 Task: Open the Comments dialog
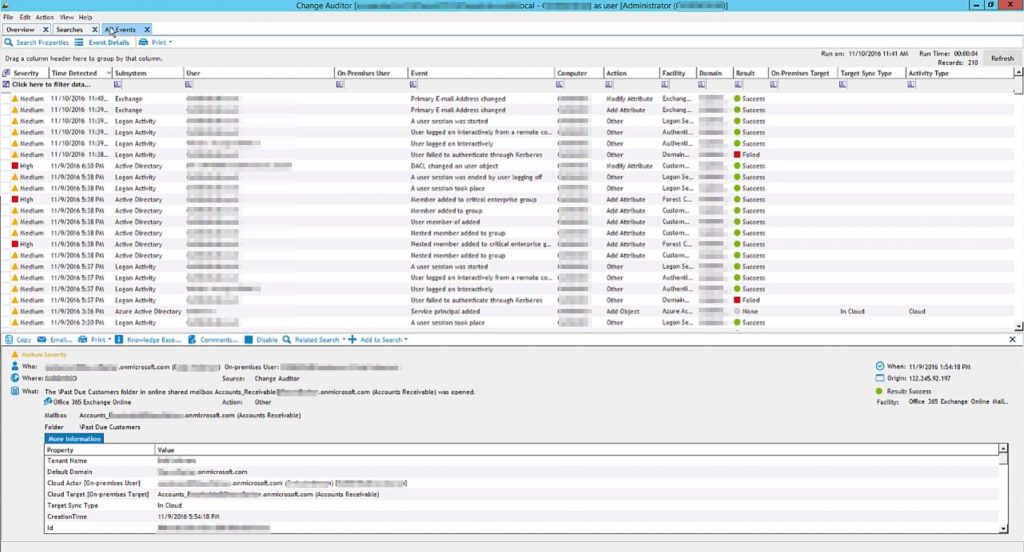pos(215,340)
